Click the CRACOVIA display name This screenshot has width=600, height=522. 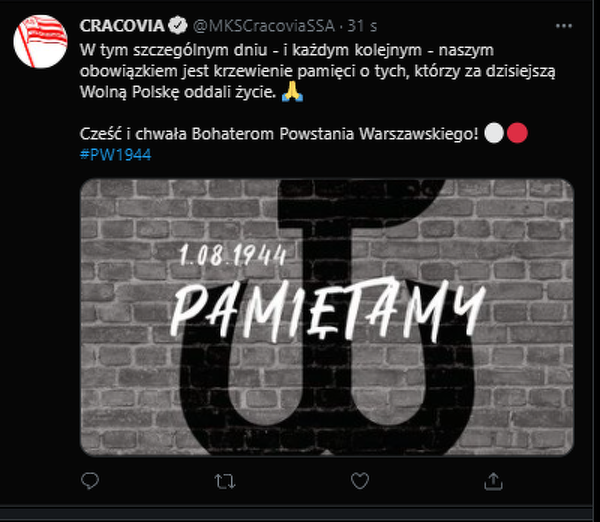click(x=122, y=26)
